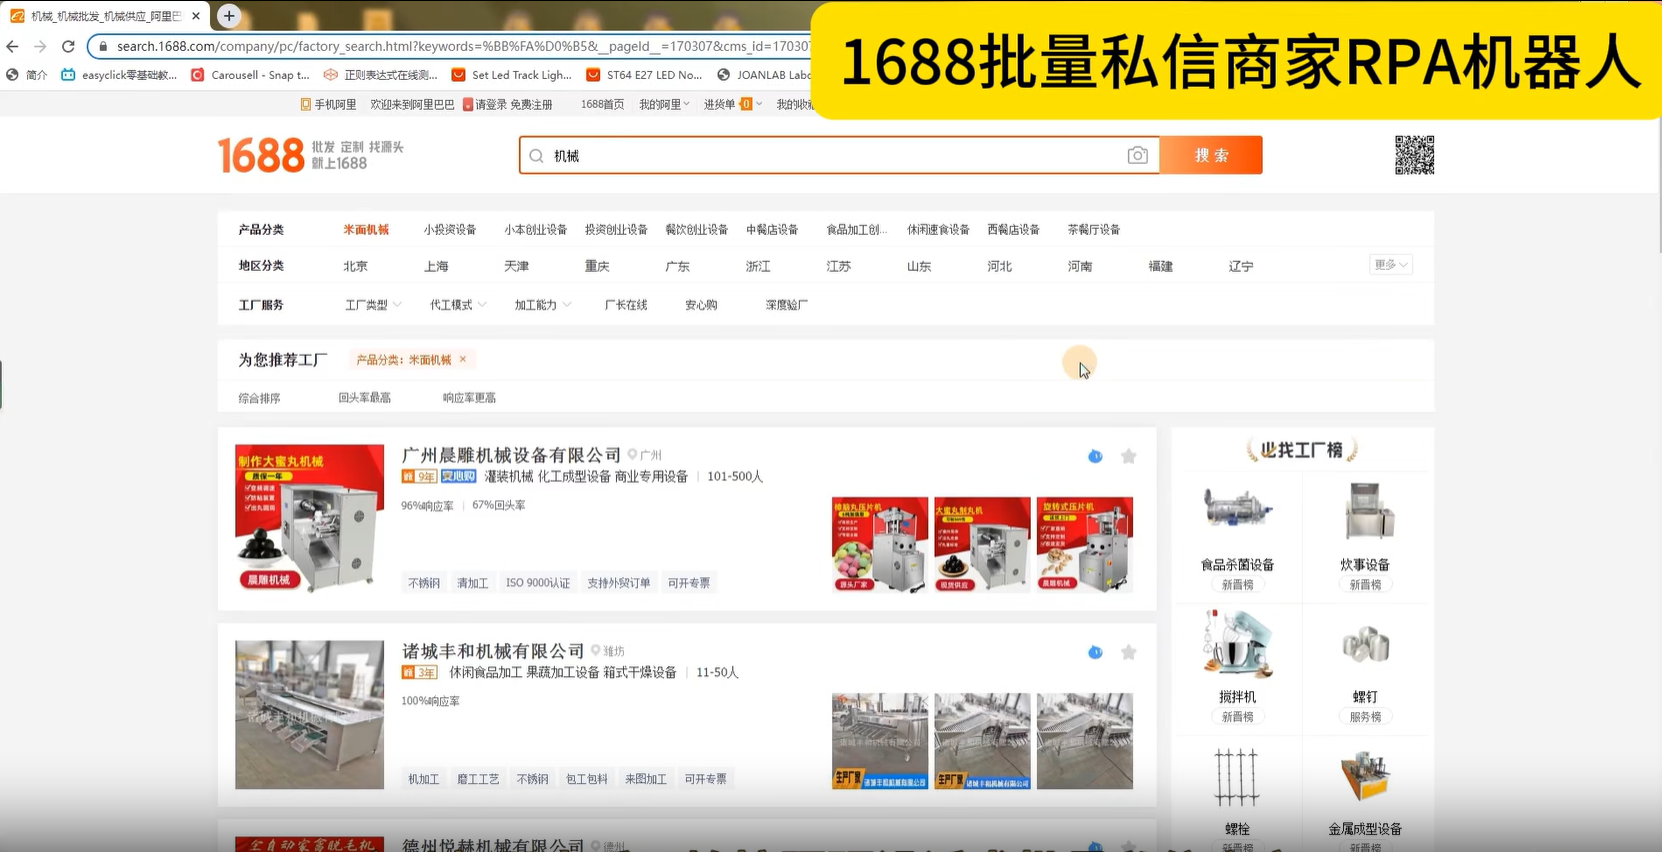The height and width of the screenshot is (852, 1662).
Task: Open 诸城丰和机械有限公司 company link
Action: tap(493, 651)
